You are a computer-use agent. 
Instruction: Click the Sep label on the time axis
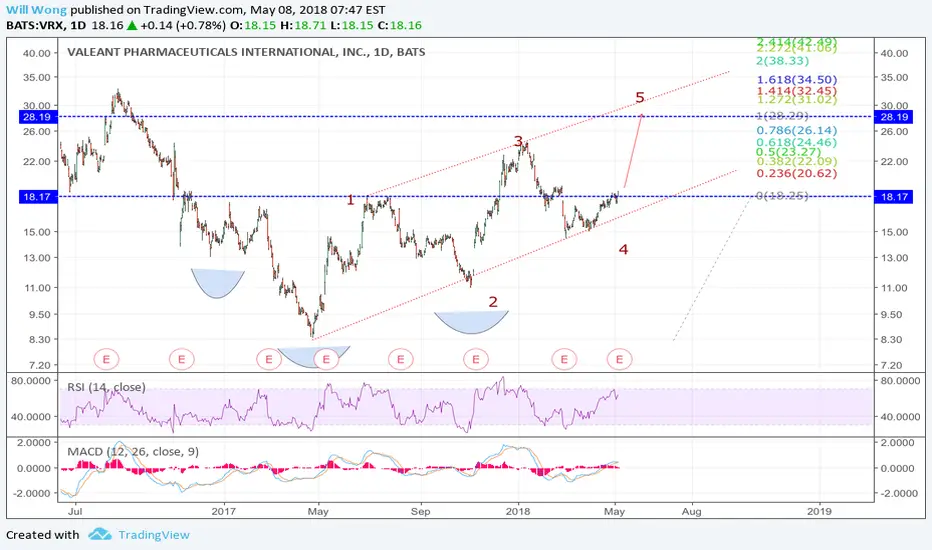pyautogui.click(x=420, y=511)
